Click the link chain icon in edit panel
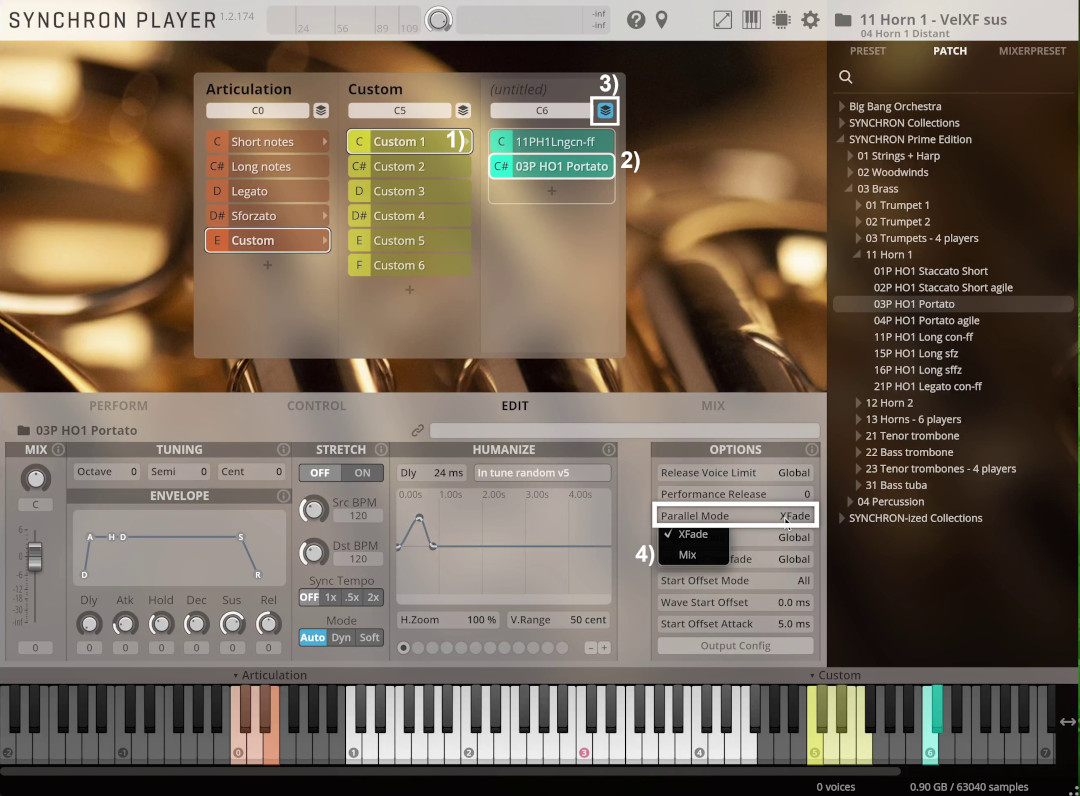1080x796 pixels. 417,430
